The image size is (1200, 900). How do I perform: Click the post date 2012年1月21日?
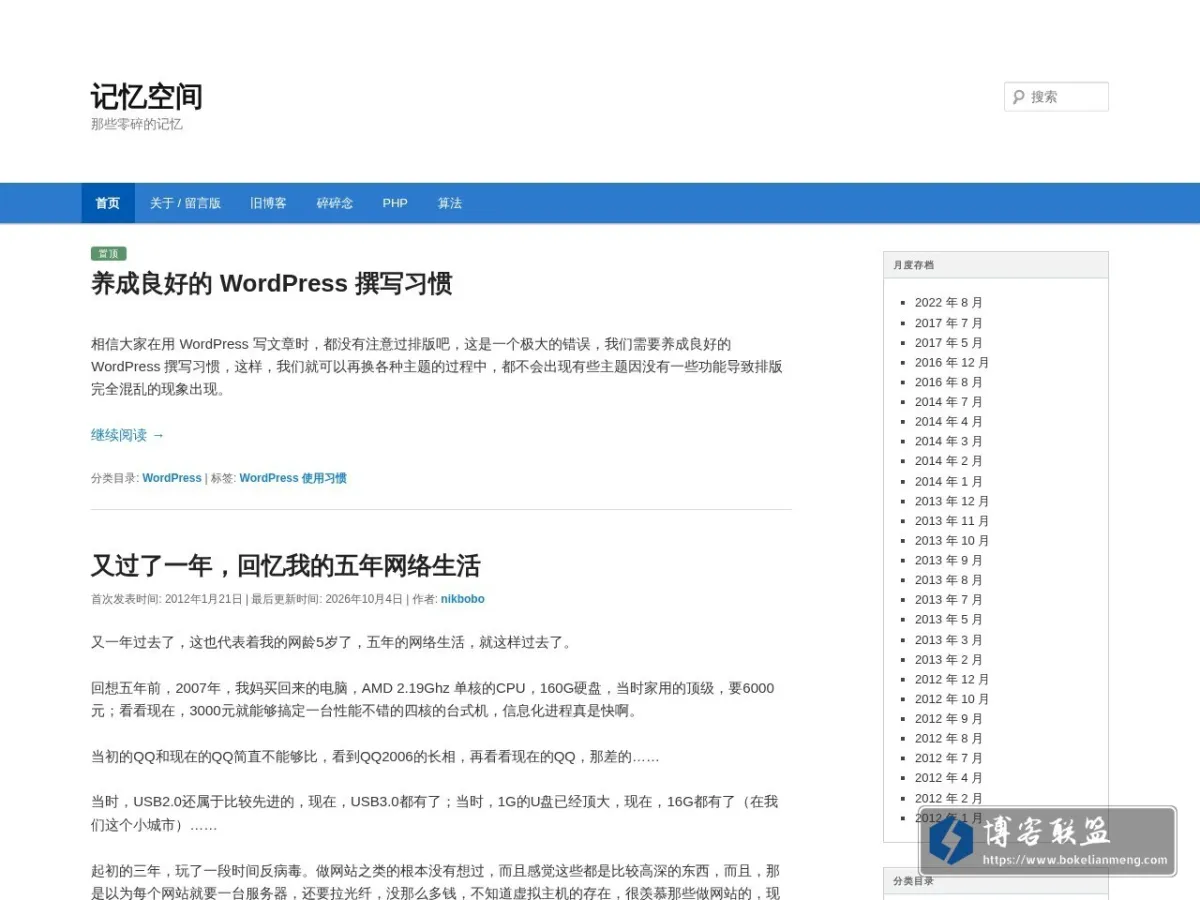pyautogui.click(x=204, y=599)
